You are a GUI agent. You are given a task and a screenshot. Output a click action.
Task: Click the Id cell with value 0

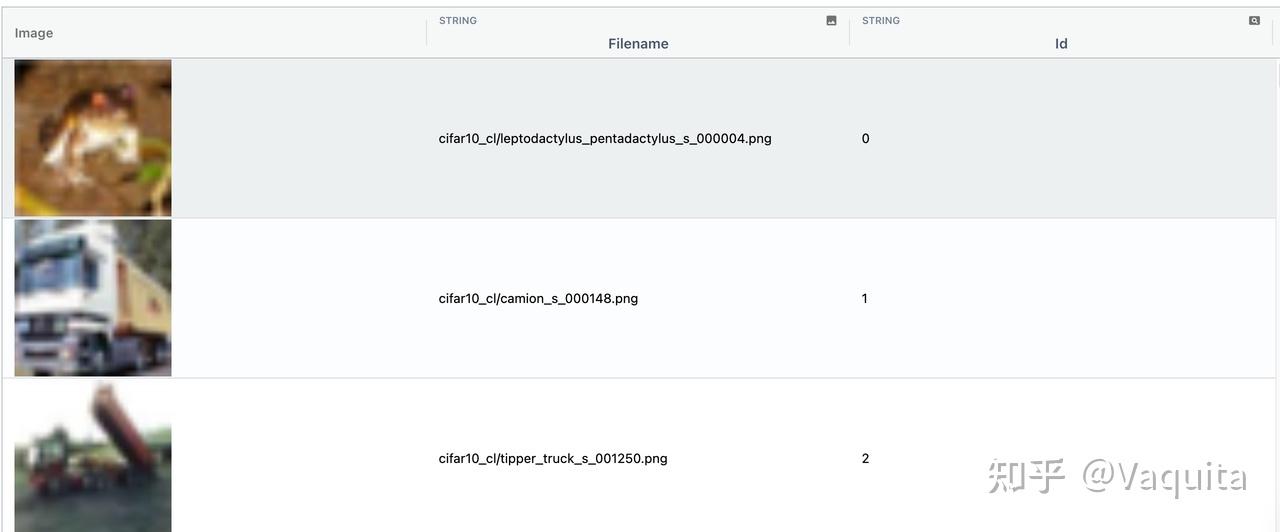[x=866, y=139]
